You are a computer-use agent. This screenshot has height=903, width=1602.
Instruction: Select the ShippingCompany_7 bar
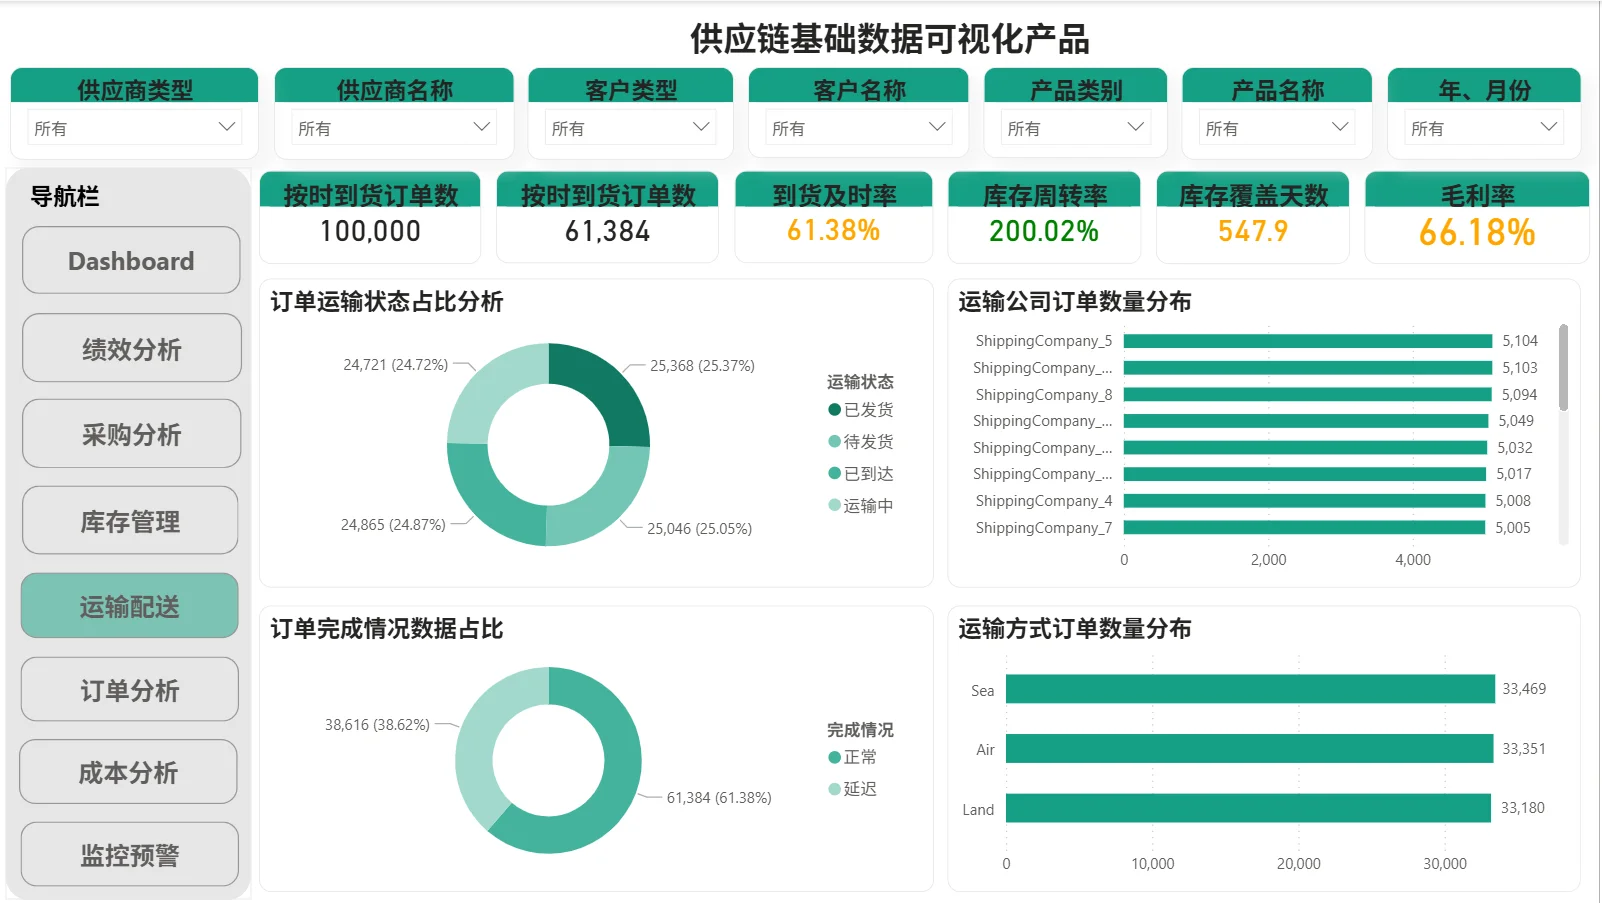coord(1305,528)
